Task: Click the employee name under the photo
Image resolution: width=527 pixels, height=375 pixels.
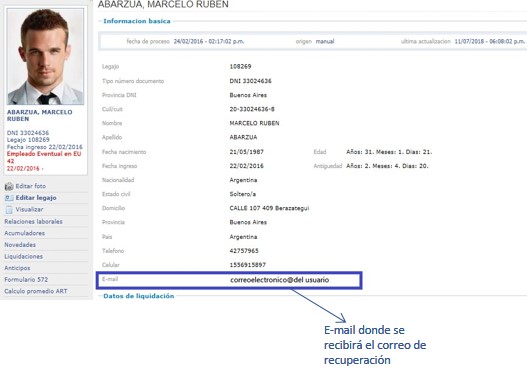Action: click(x=39, y=115)
